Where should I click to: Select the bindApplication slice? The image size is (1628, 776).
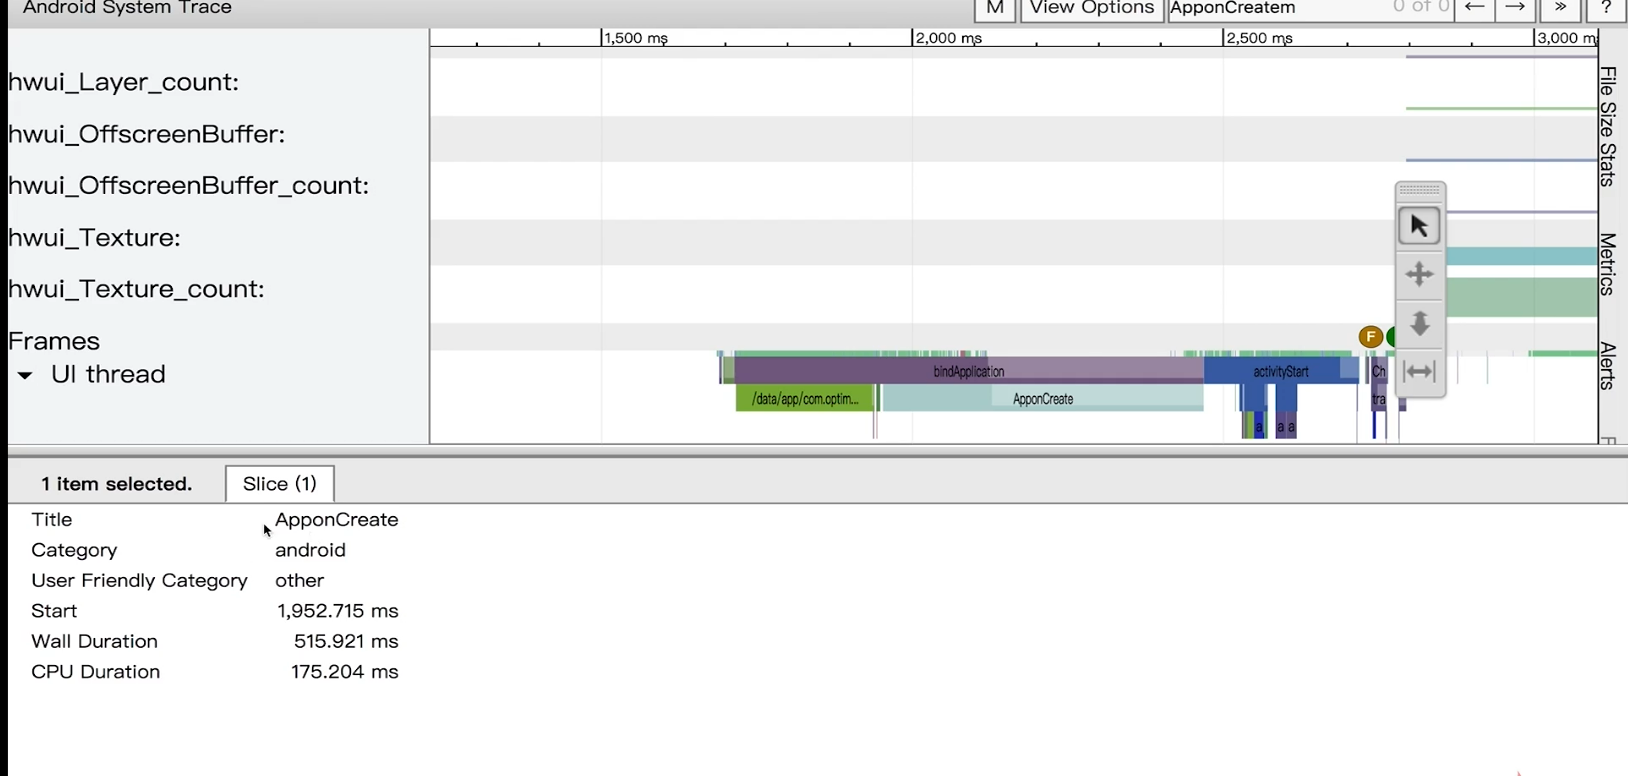click(968, 371)
